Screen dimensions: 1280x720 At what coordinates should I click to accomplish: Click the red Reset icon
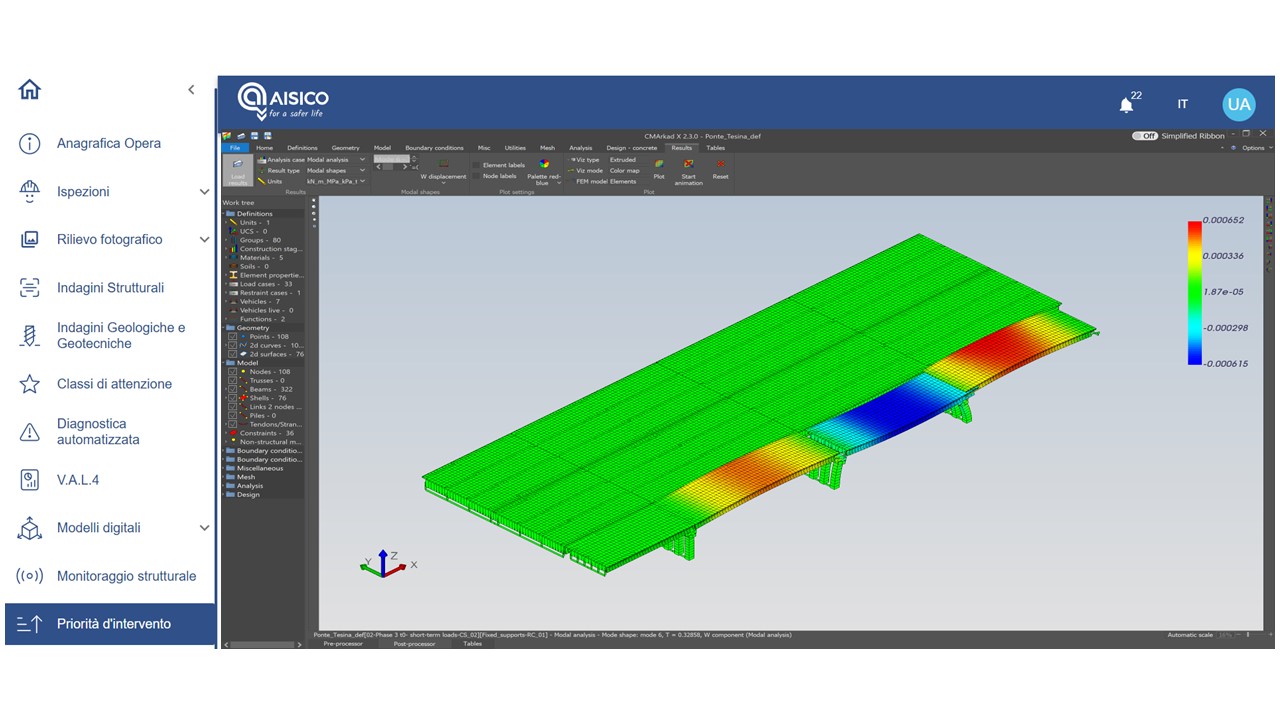pyautogui.click(x=720, y=168)
